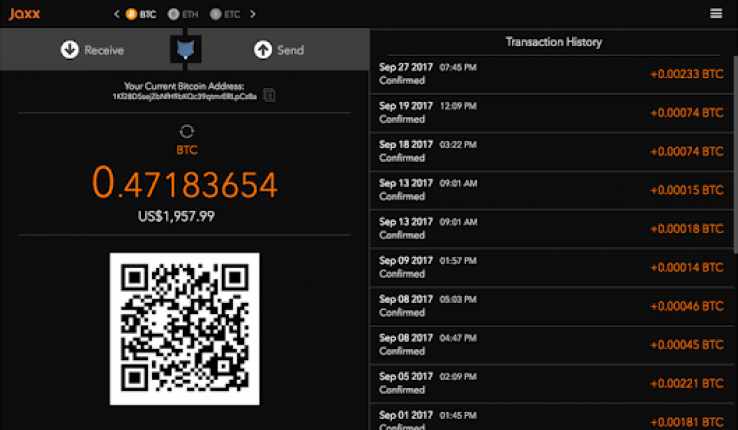Click the +0.00046 BTC amount
Viewport: 738px width, 430px height.
[687, 306]
